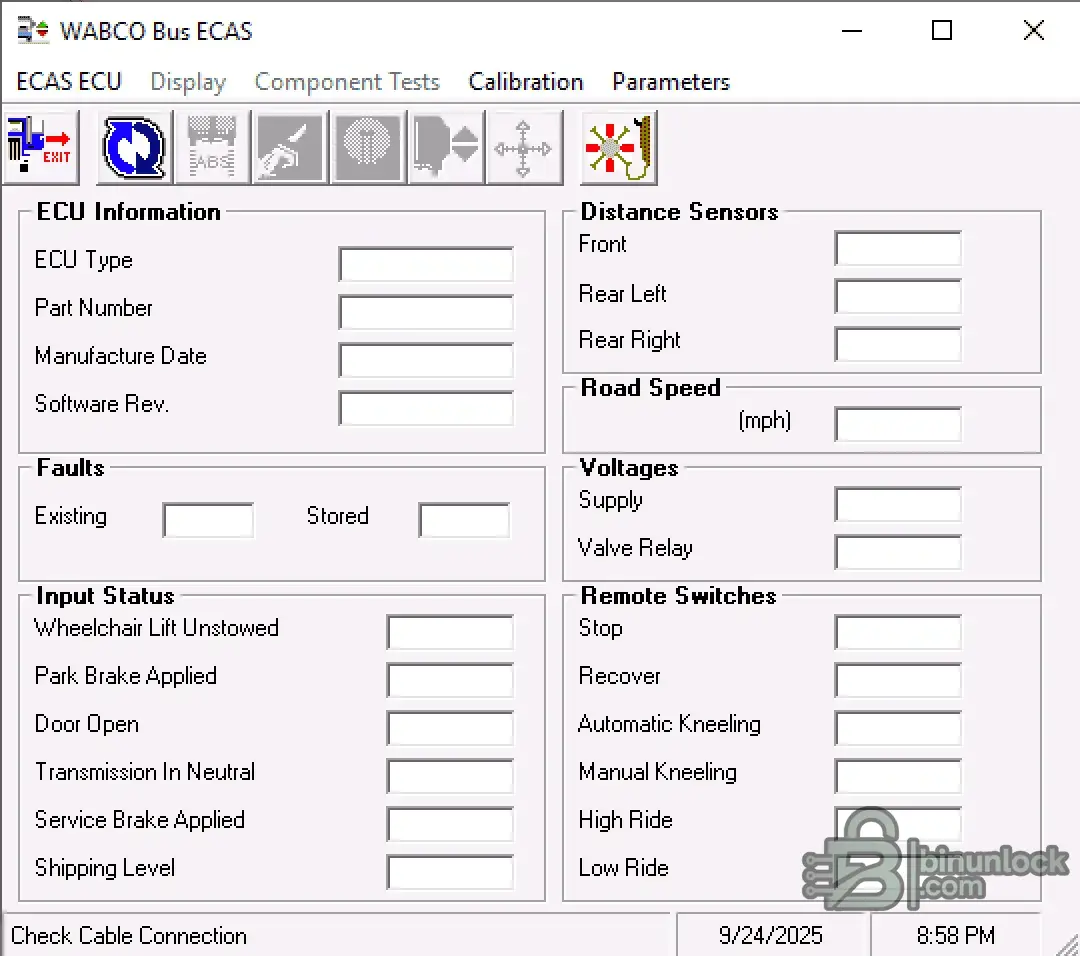Click the Door Open status field
Image resolution: width=1080 pixels, height=956 pixels.
point(450,728)
